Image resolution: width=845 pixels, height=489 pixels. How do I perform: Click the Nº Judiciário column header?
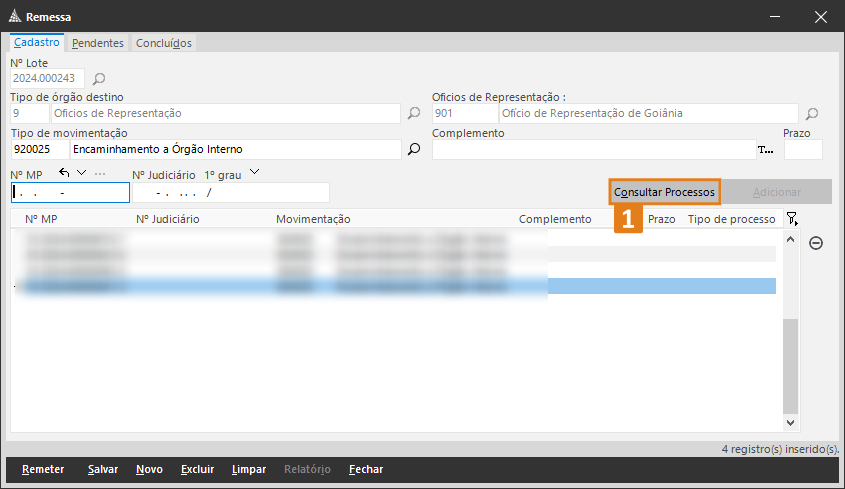tap(168, 219)
